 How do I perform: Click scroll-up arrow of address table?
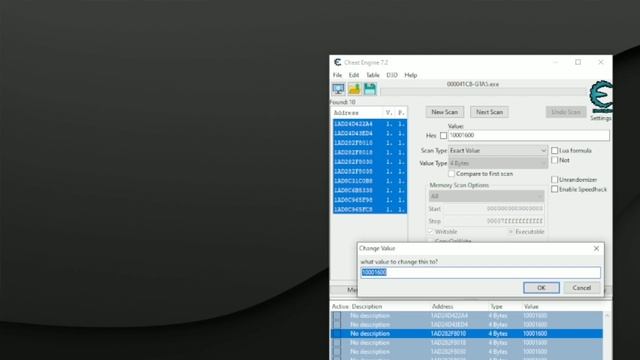pyautogui.click(x=607, y=316)
